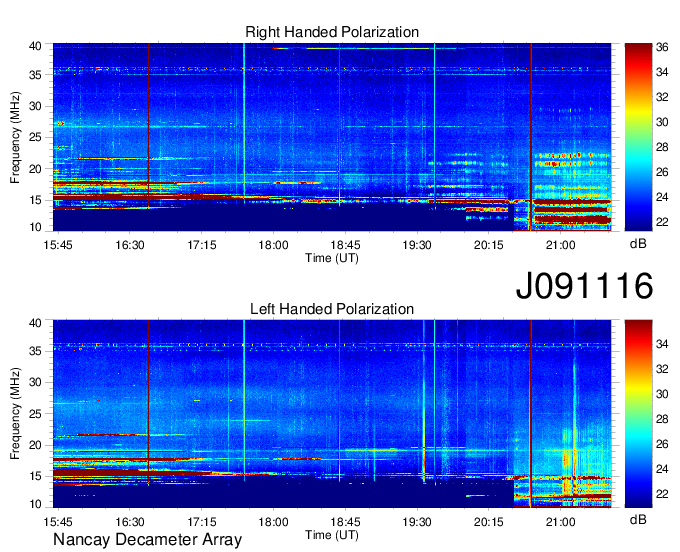Click the 10 MHz tick on lower frequency axis
The image size is (680, 552).
tap(35, 504)
